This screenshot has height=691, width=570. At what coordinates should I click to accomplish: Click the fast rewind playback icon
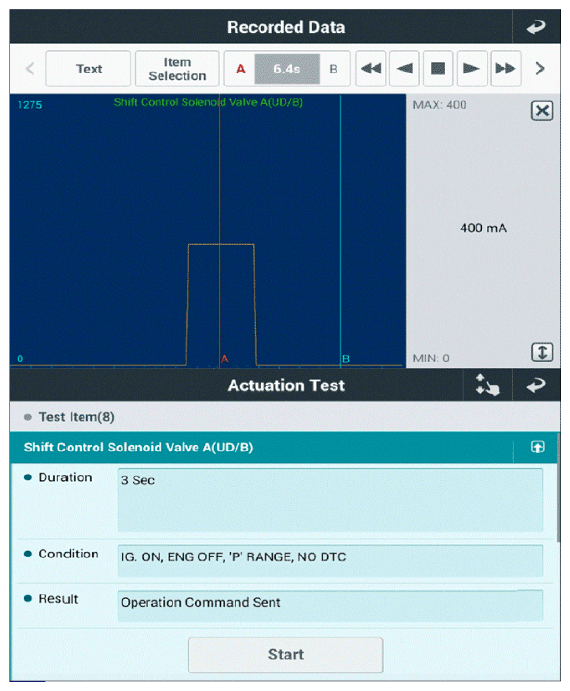tap(371, 68)
